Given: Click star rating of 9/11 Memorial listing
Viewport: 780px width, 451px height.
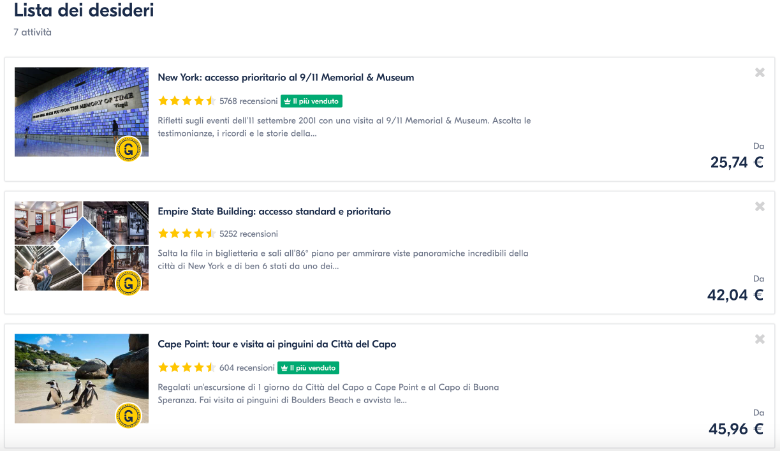Looking at the screenshot, I should [x=186, y=101].
